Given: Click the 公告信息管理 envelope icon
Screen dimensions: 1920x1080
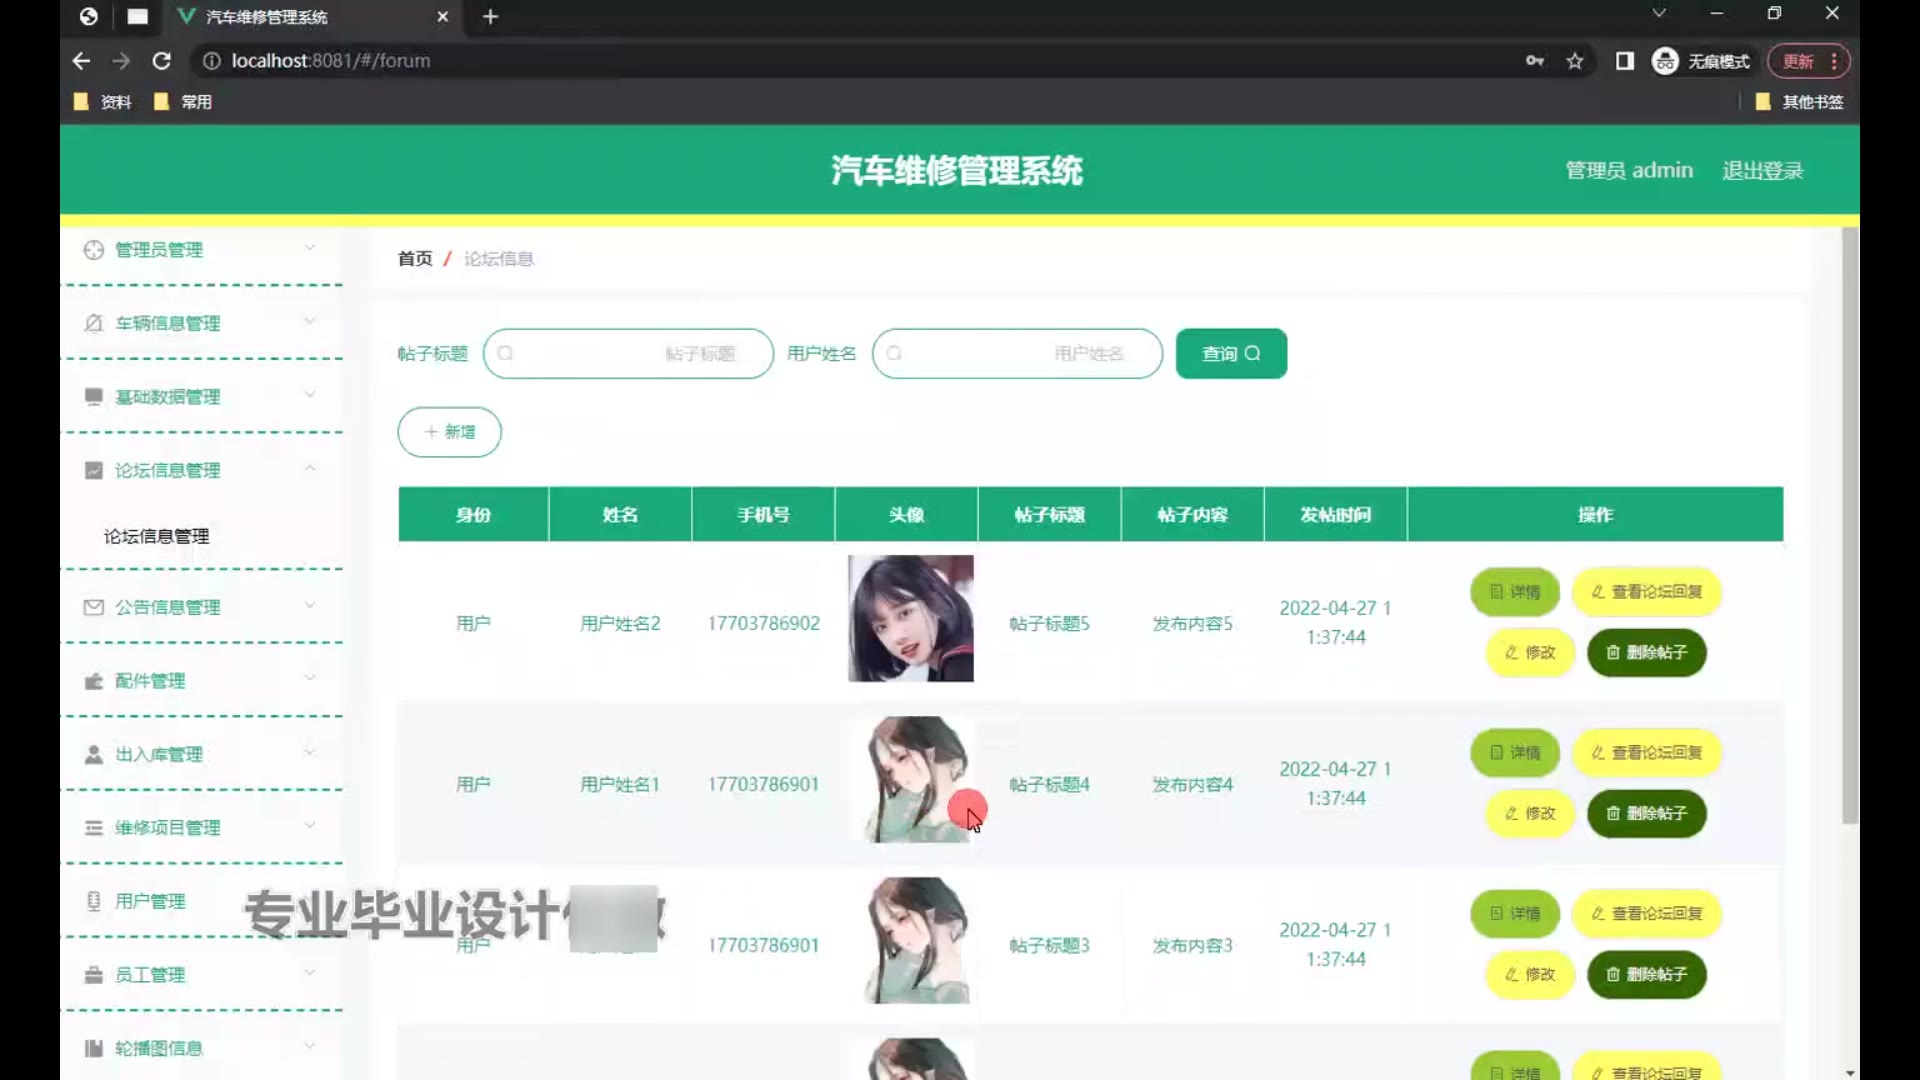Looking at the screenshot, I should click(94, 607).
